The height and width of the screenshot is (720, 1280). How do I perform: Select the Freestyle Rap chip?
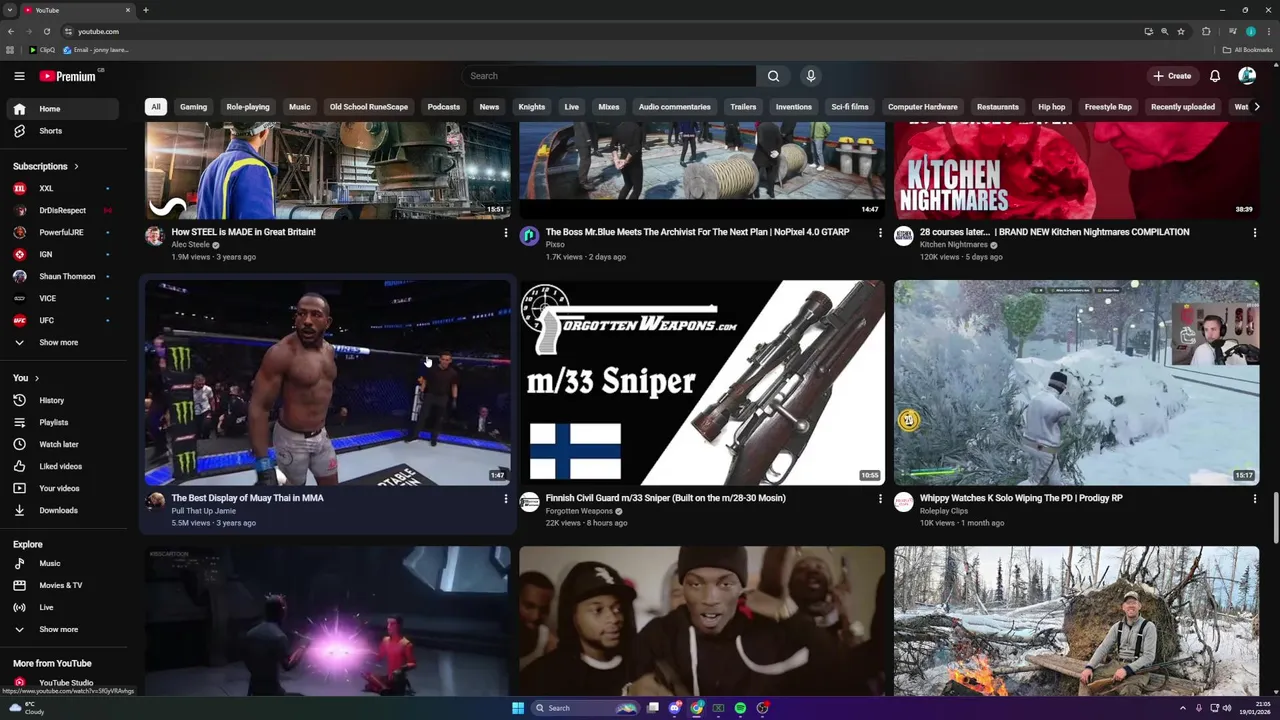point(1108,107)
